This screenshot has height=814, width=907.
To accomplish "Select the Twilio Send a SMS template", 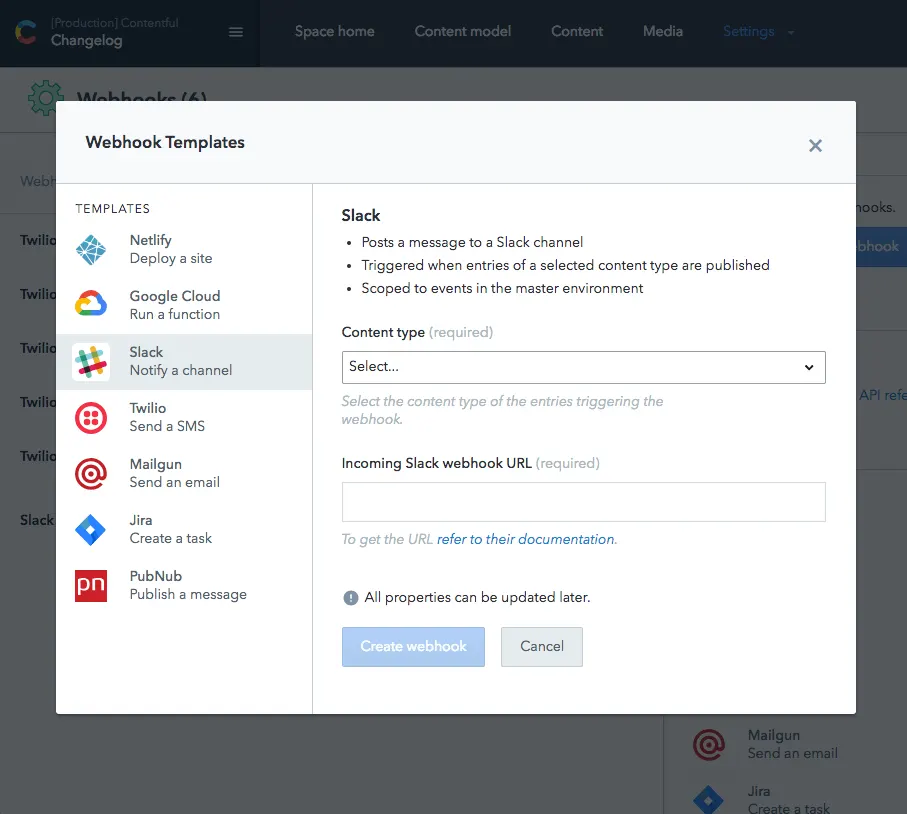I will 184,418.
